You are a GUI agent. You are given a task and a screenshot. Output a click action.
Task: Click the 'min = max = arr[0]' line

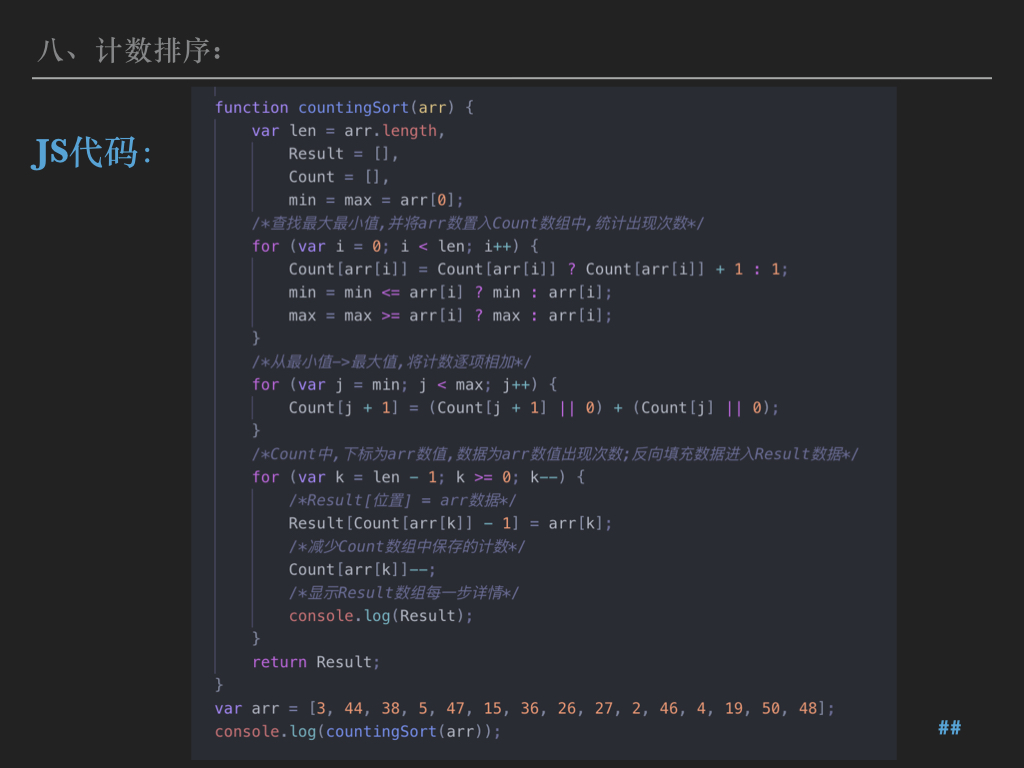[x=376, y=200]
